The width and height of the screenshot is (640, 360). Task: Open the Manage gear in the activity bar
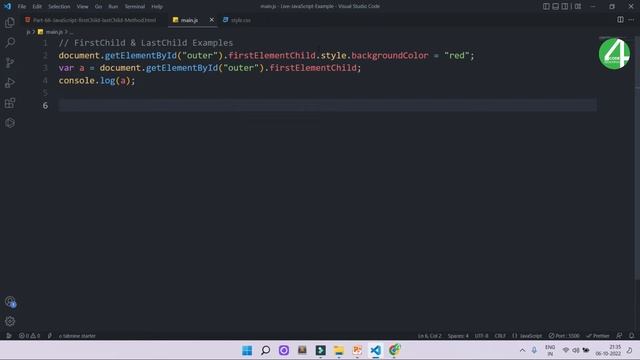(10, 321)
